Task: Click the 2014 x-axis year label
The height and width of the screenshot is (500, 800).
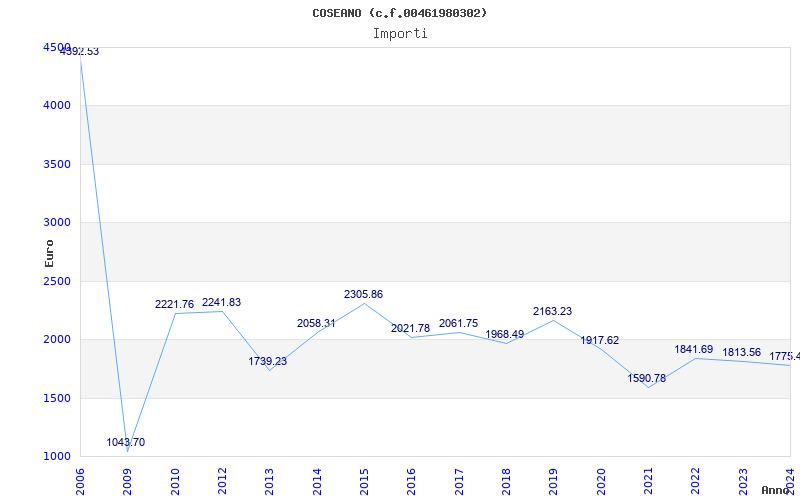Action: pos(317,481)
